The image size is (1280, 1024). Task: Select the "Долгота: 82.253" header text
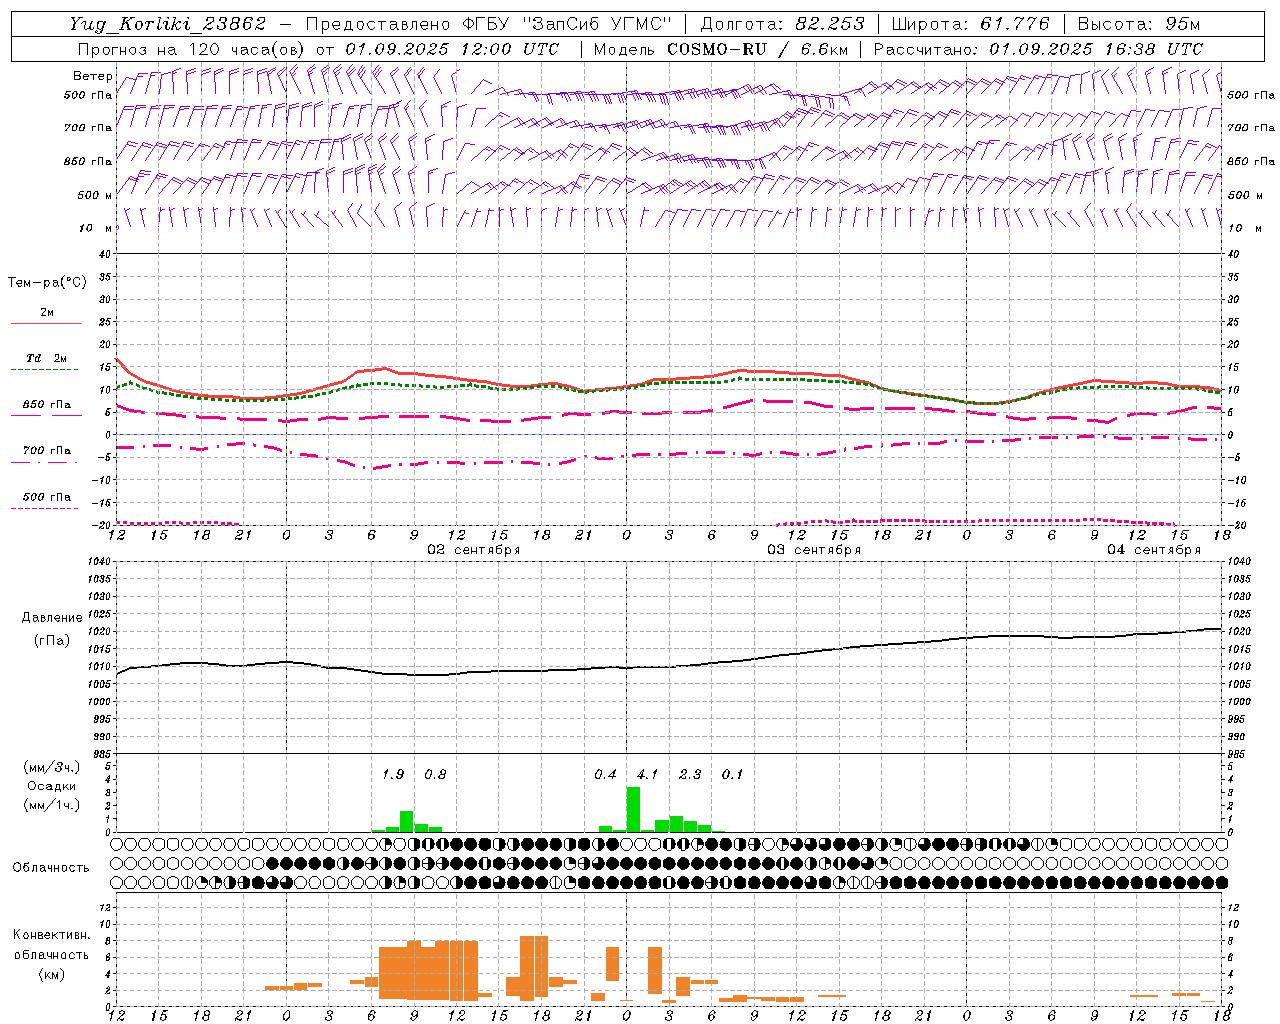(x=782, y=24)
